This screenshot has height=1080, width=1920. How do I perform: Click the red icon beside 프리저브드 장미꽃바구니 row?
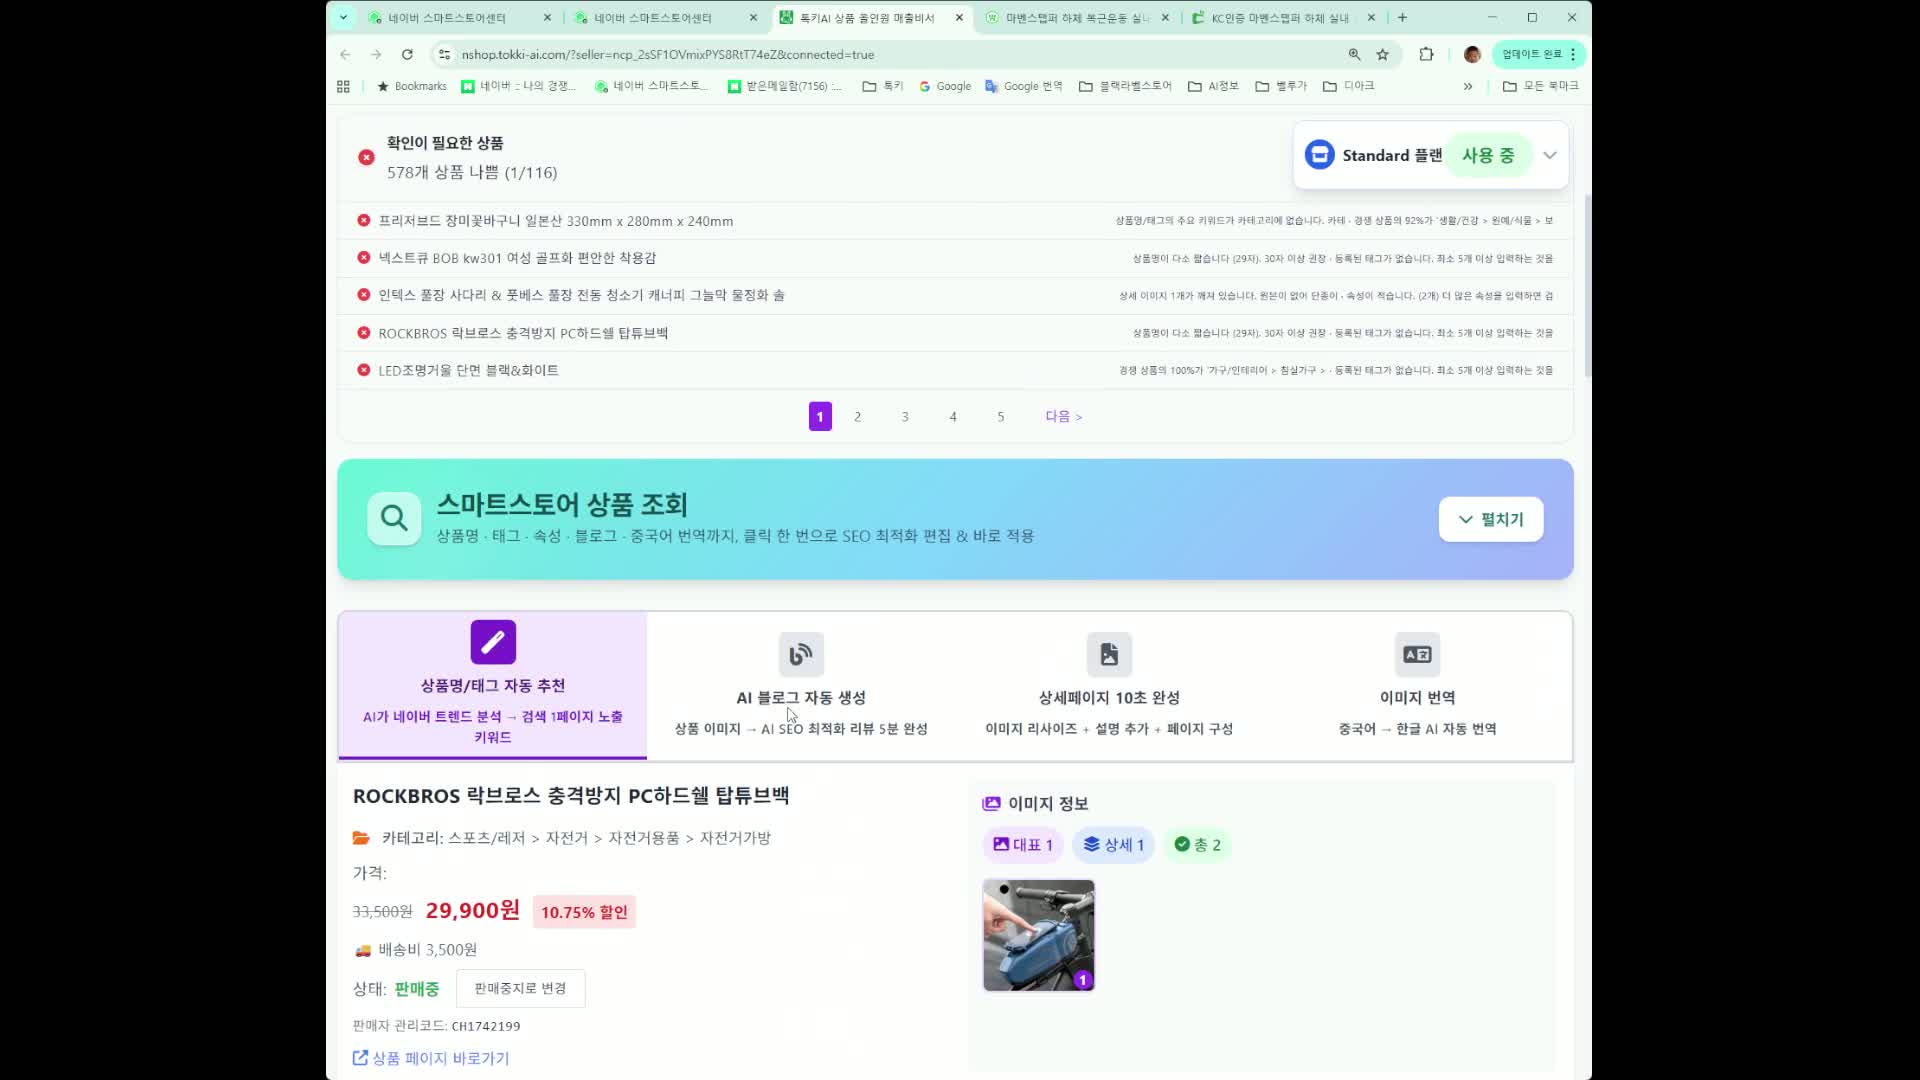coord(364,220)
